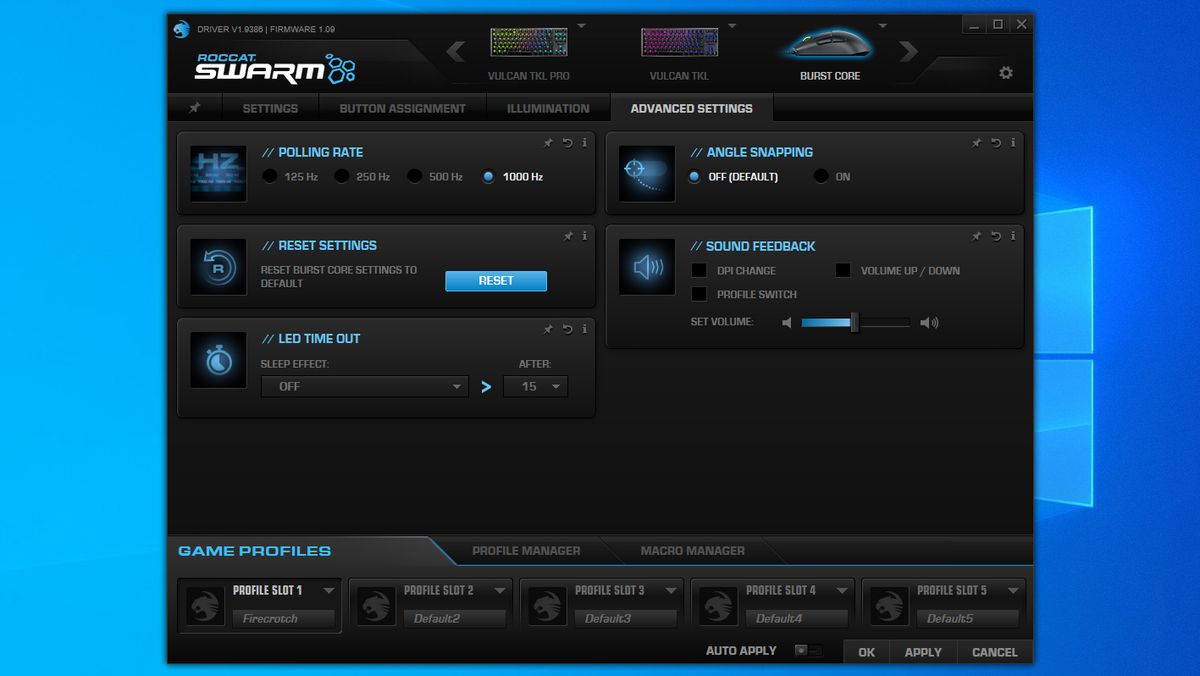This screenshot has width=1200, height=676.
Task: Expand Profile Slot 3 menu arrow
Action: pos(670,591)
